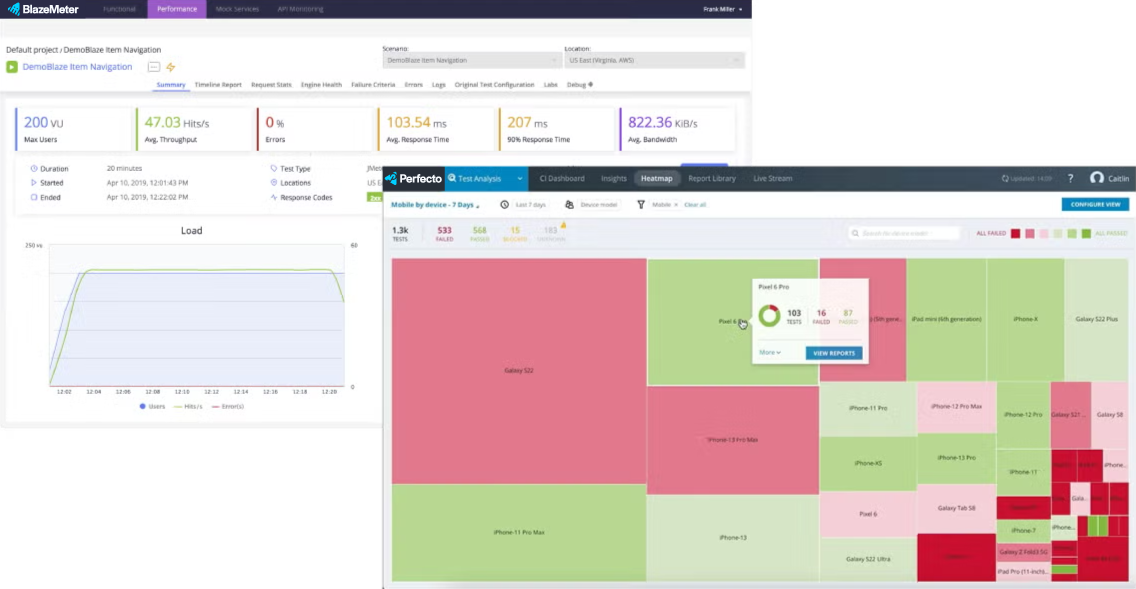
Task: Click the Galaxy S22 Ultra heatmap tile
Action: coord(868,559)
